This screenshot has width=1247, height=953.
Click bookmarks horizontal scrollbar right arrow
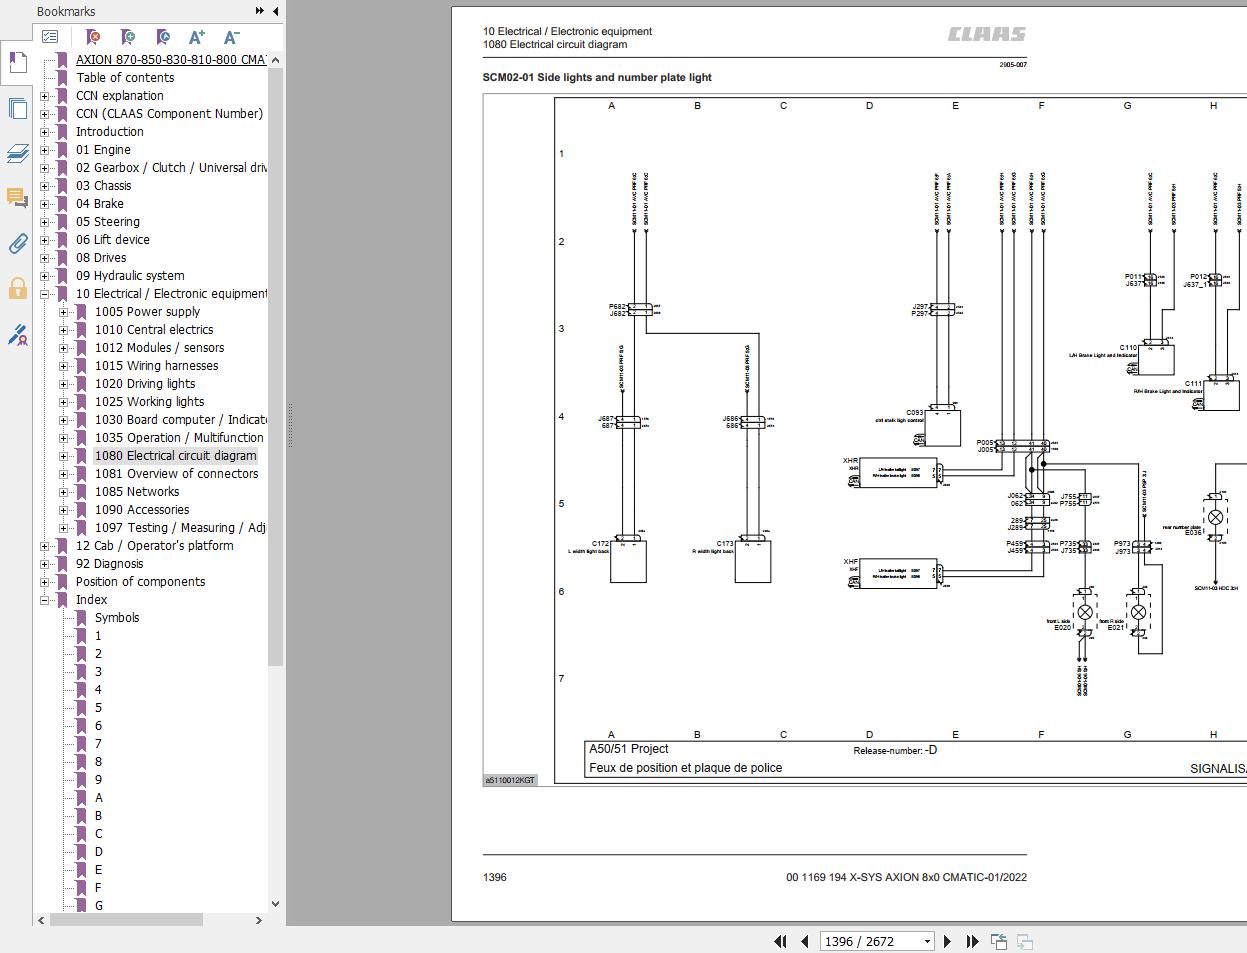259,920
